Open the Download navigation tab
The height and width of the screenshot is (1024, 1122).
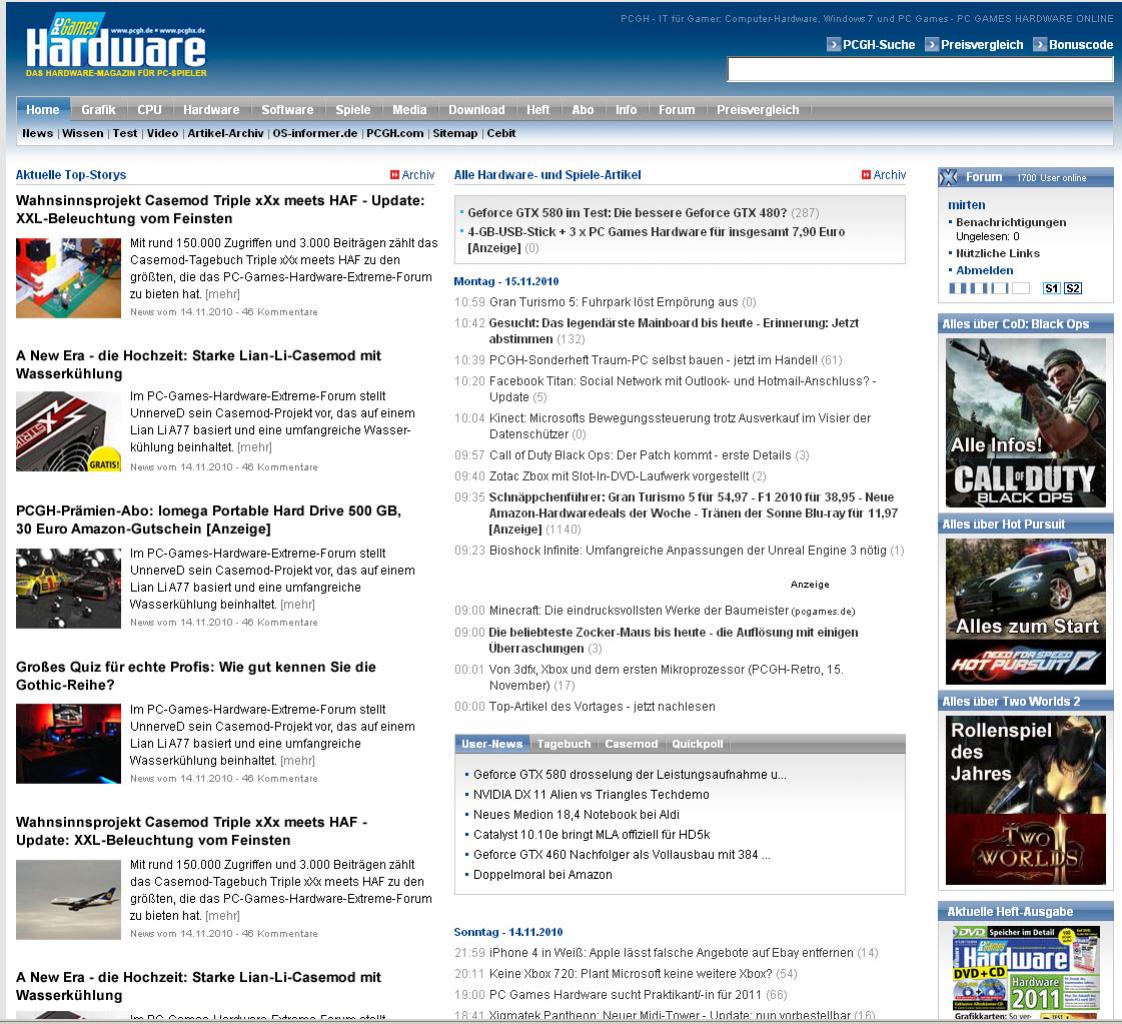(477, 109)
